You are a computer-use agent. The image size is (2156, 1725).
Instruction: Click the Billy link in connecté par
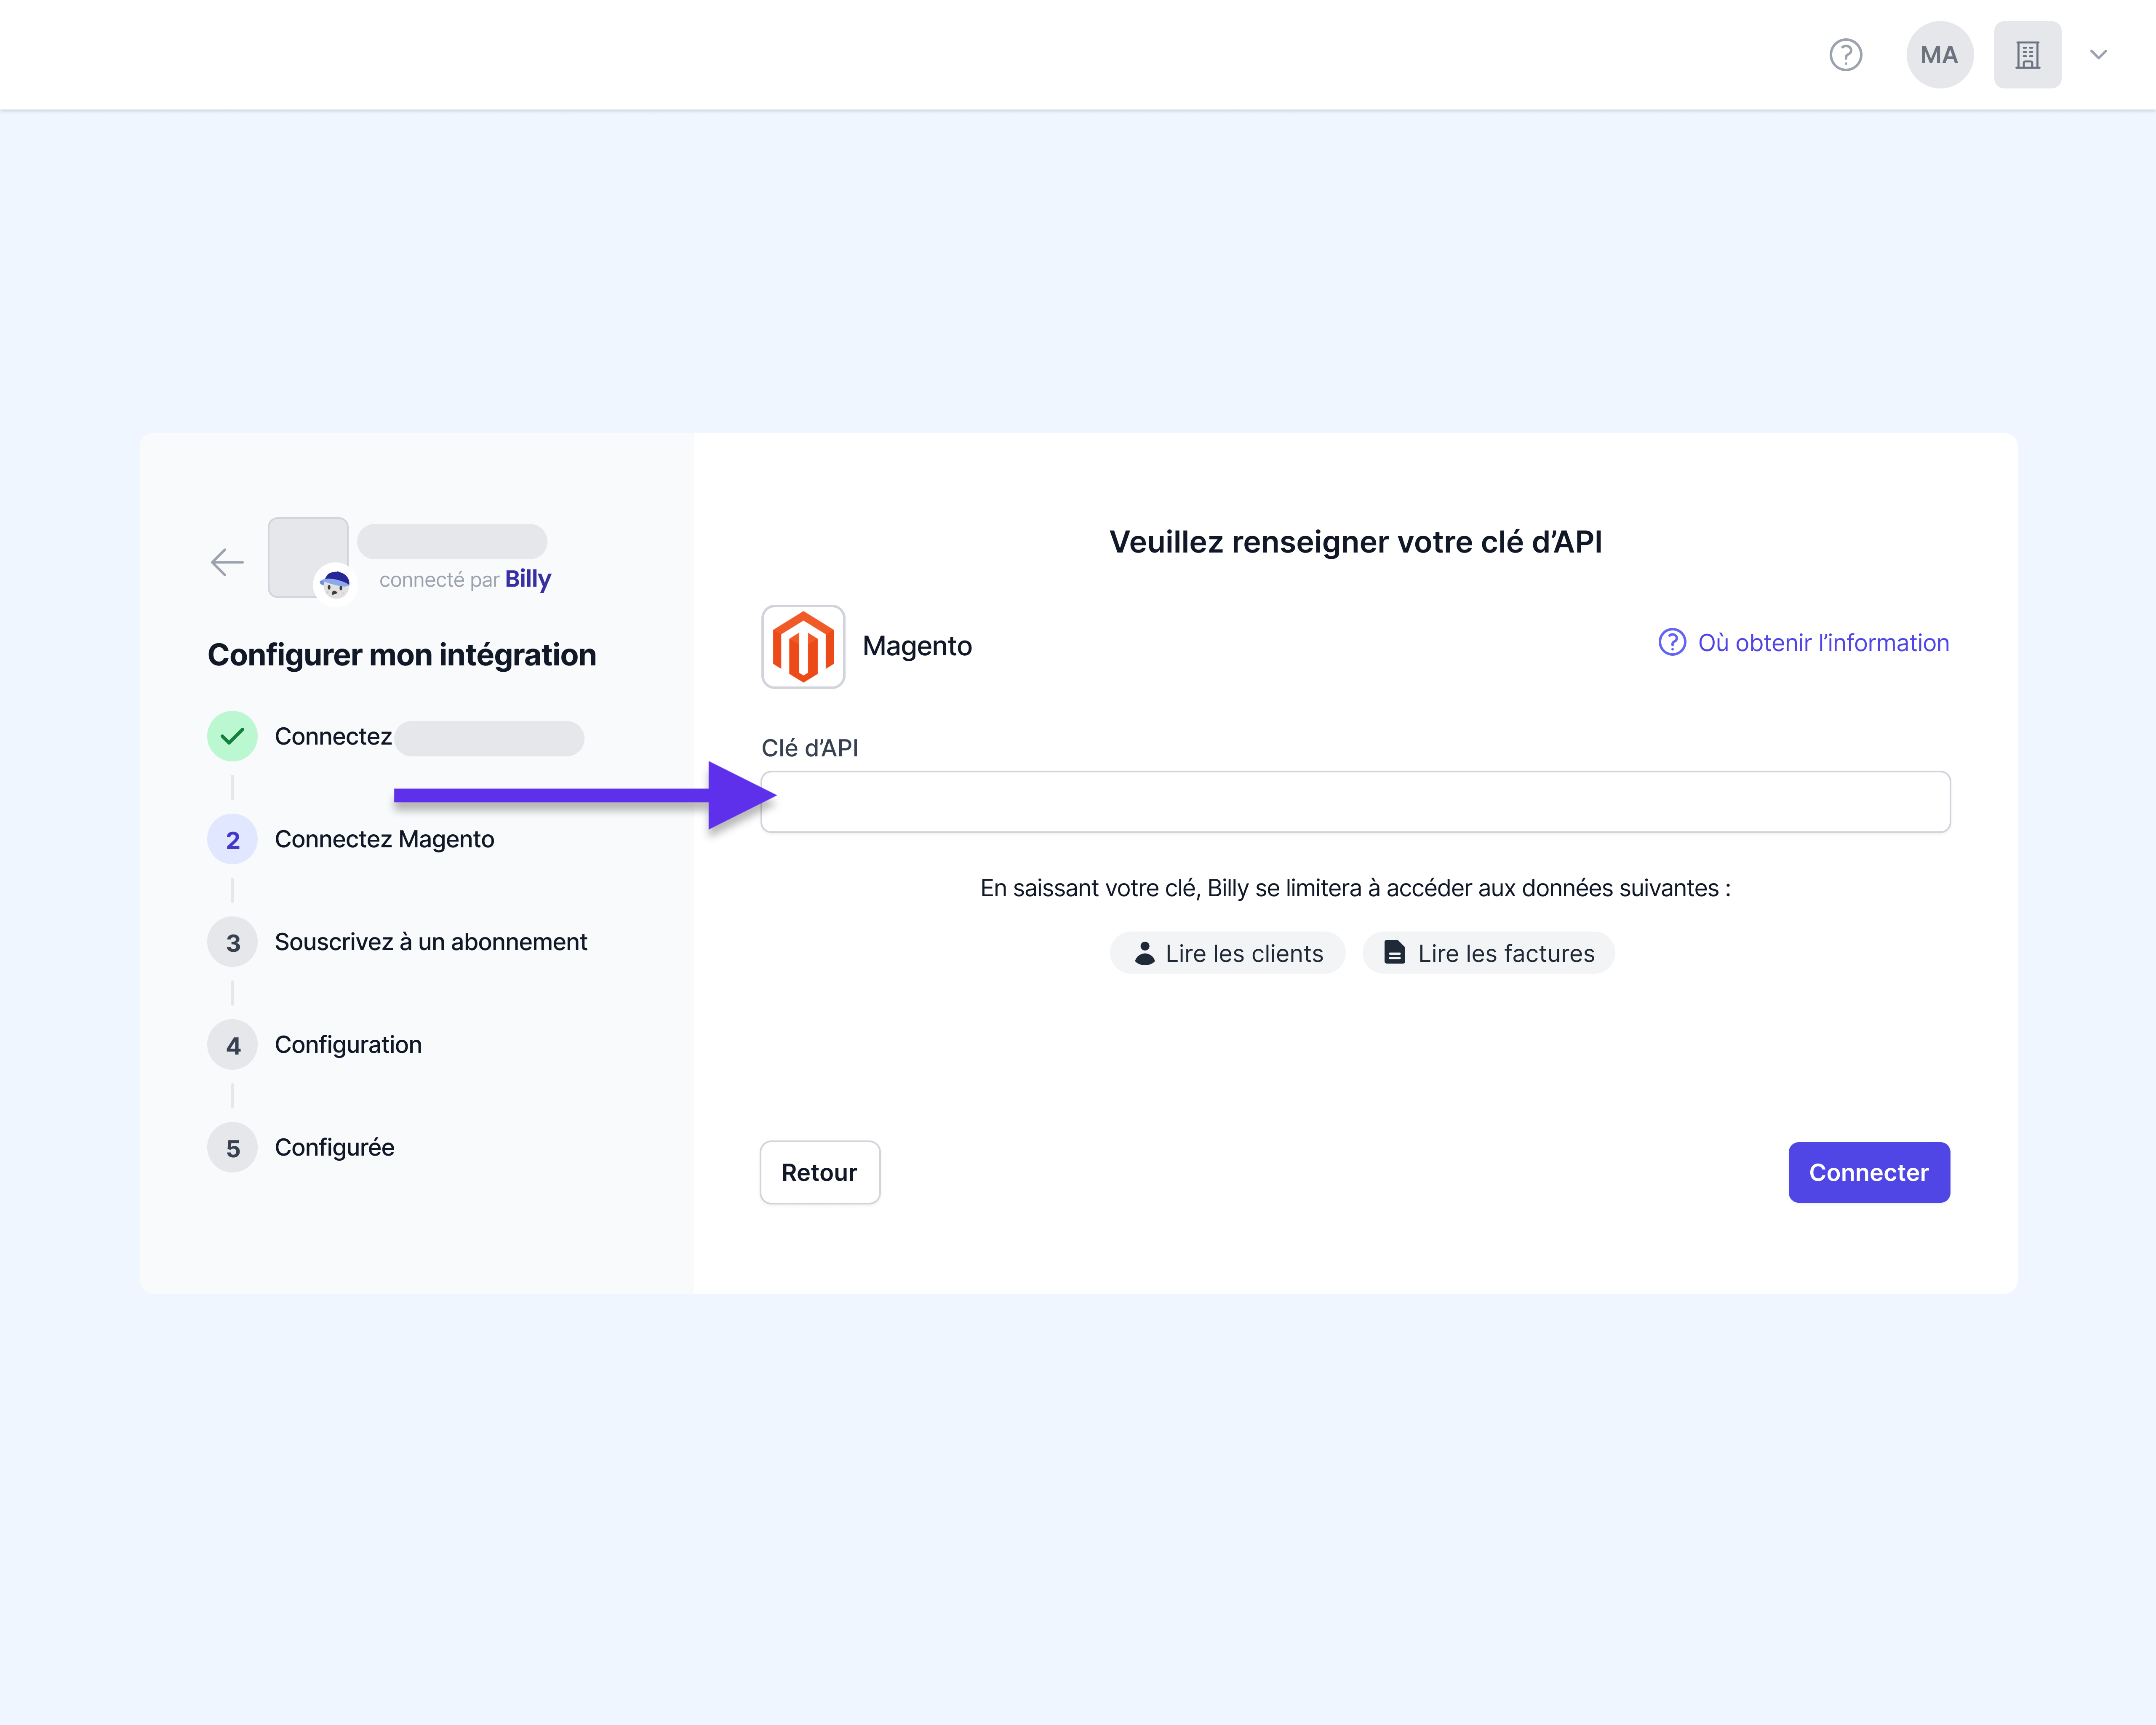click(x=528, y=579)
